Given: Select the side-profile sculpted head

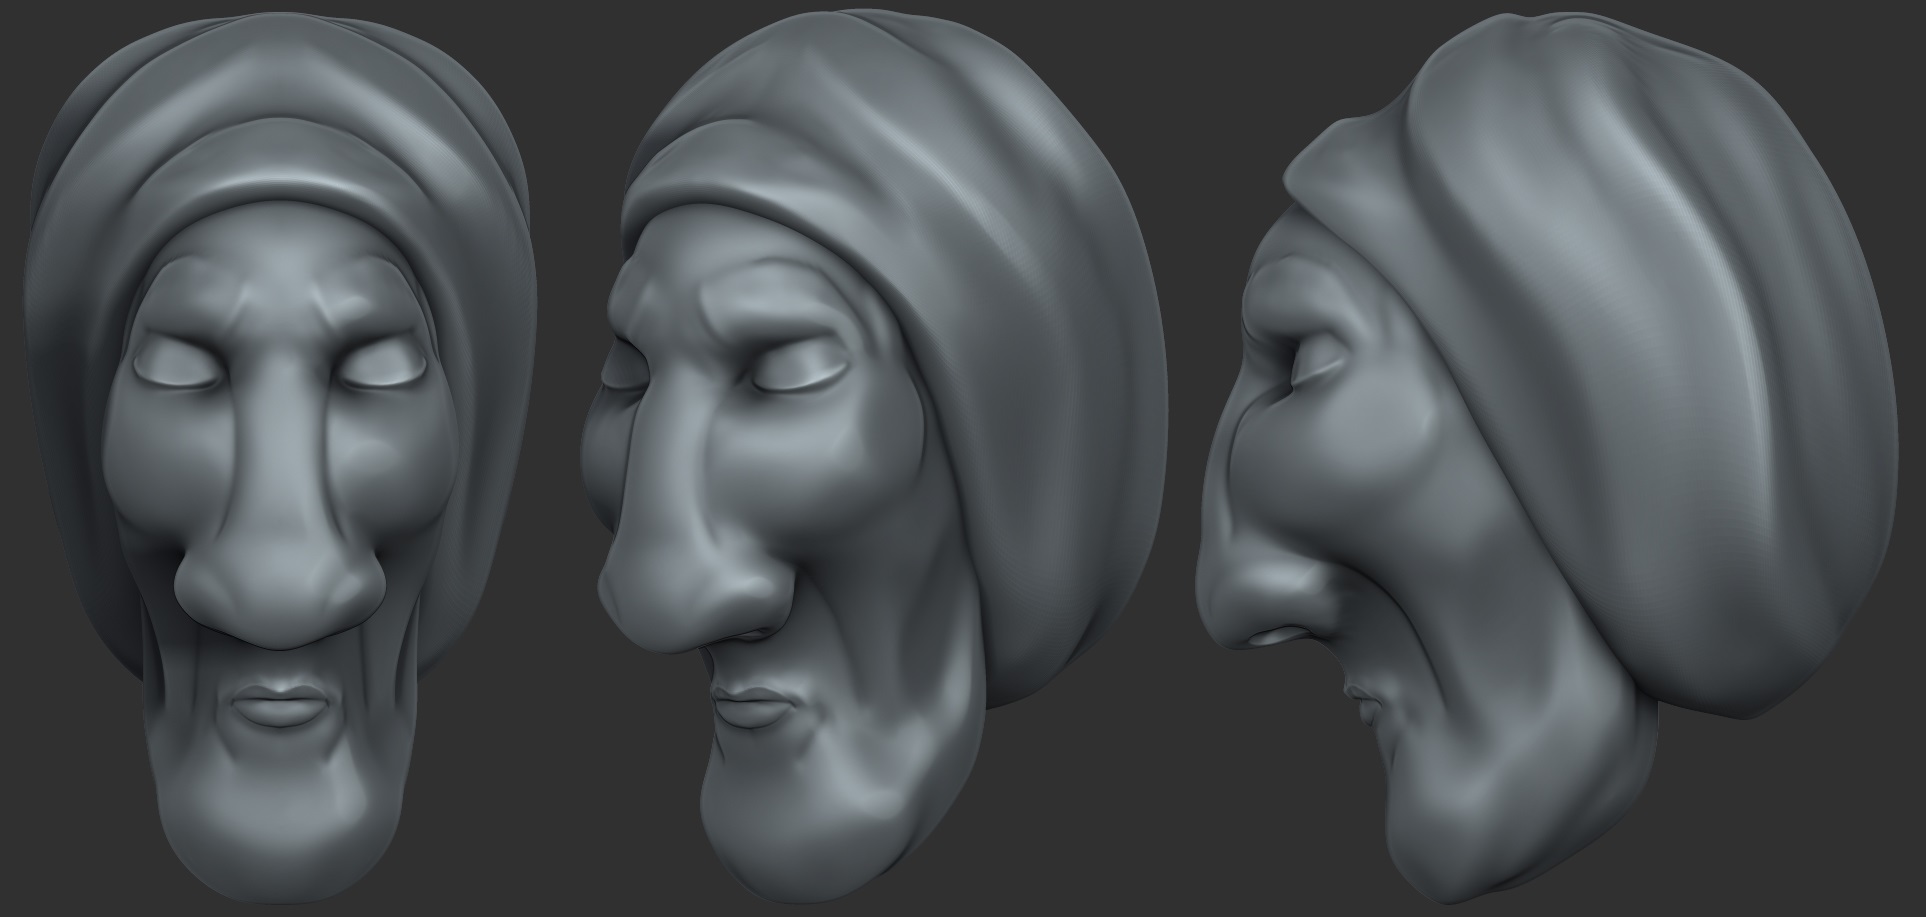Looking at the screenshot, I should point(1548,460).
